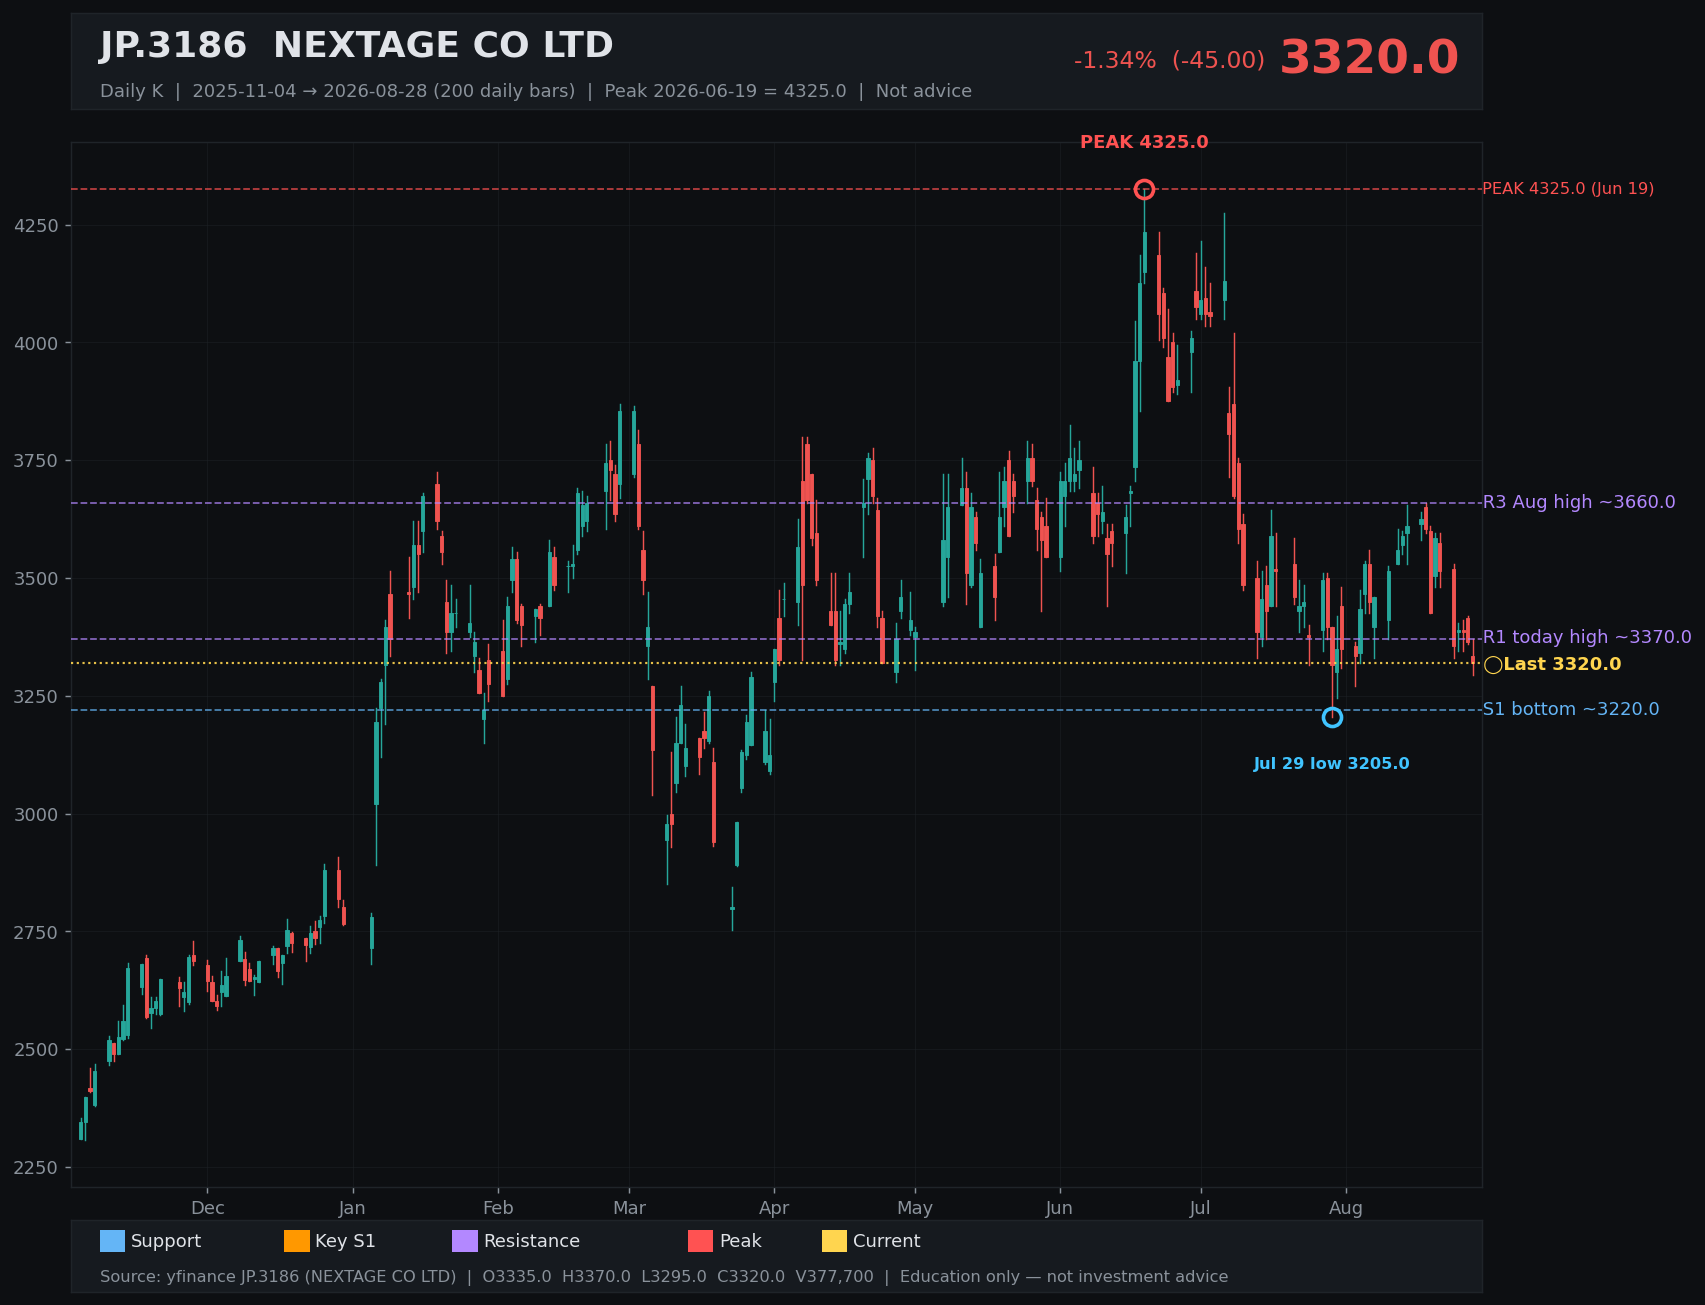Select the red peak circle marker on the chart

coord(1144,189)
